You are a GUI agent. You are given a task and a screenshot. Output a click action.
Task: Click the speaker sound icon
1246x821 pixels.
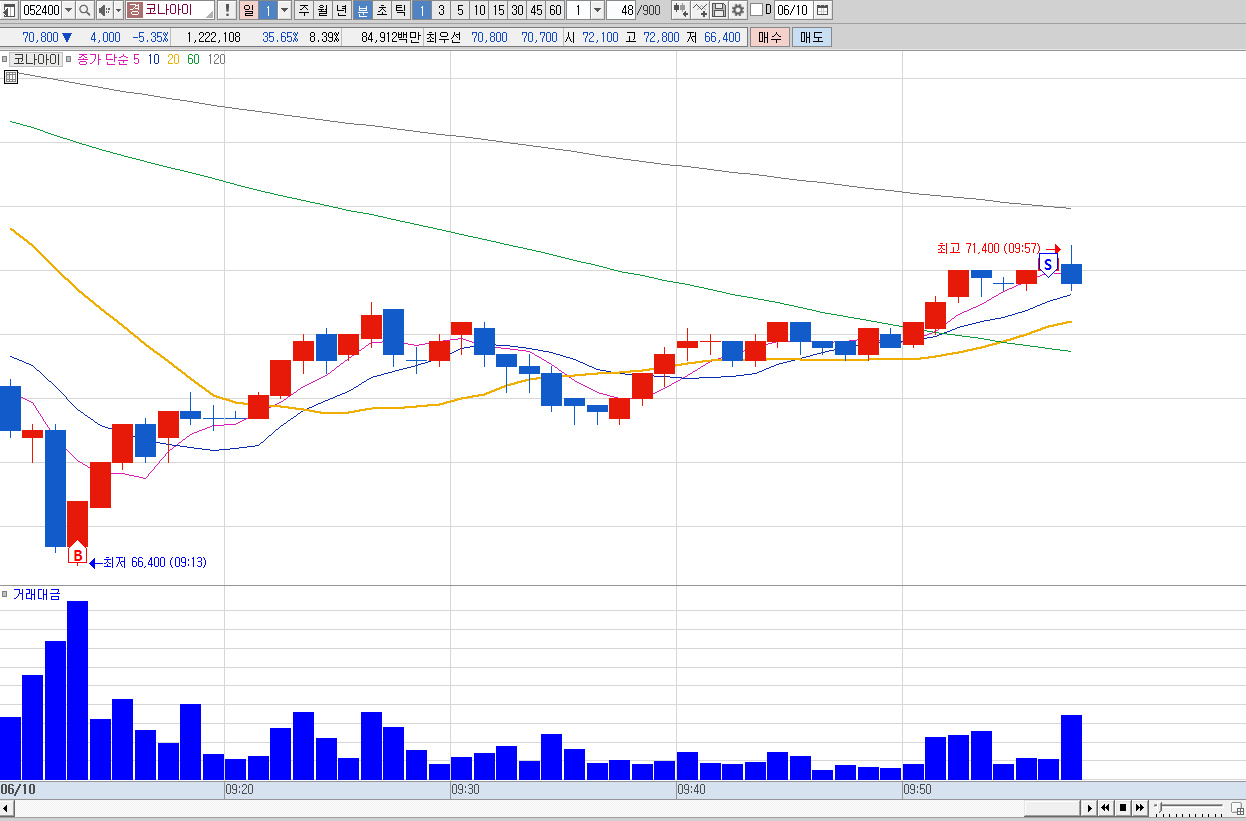coord(105,10)
